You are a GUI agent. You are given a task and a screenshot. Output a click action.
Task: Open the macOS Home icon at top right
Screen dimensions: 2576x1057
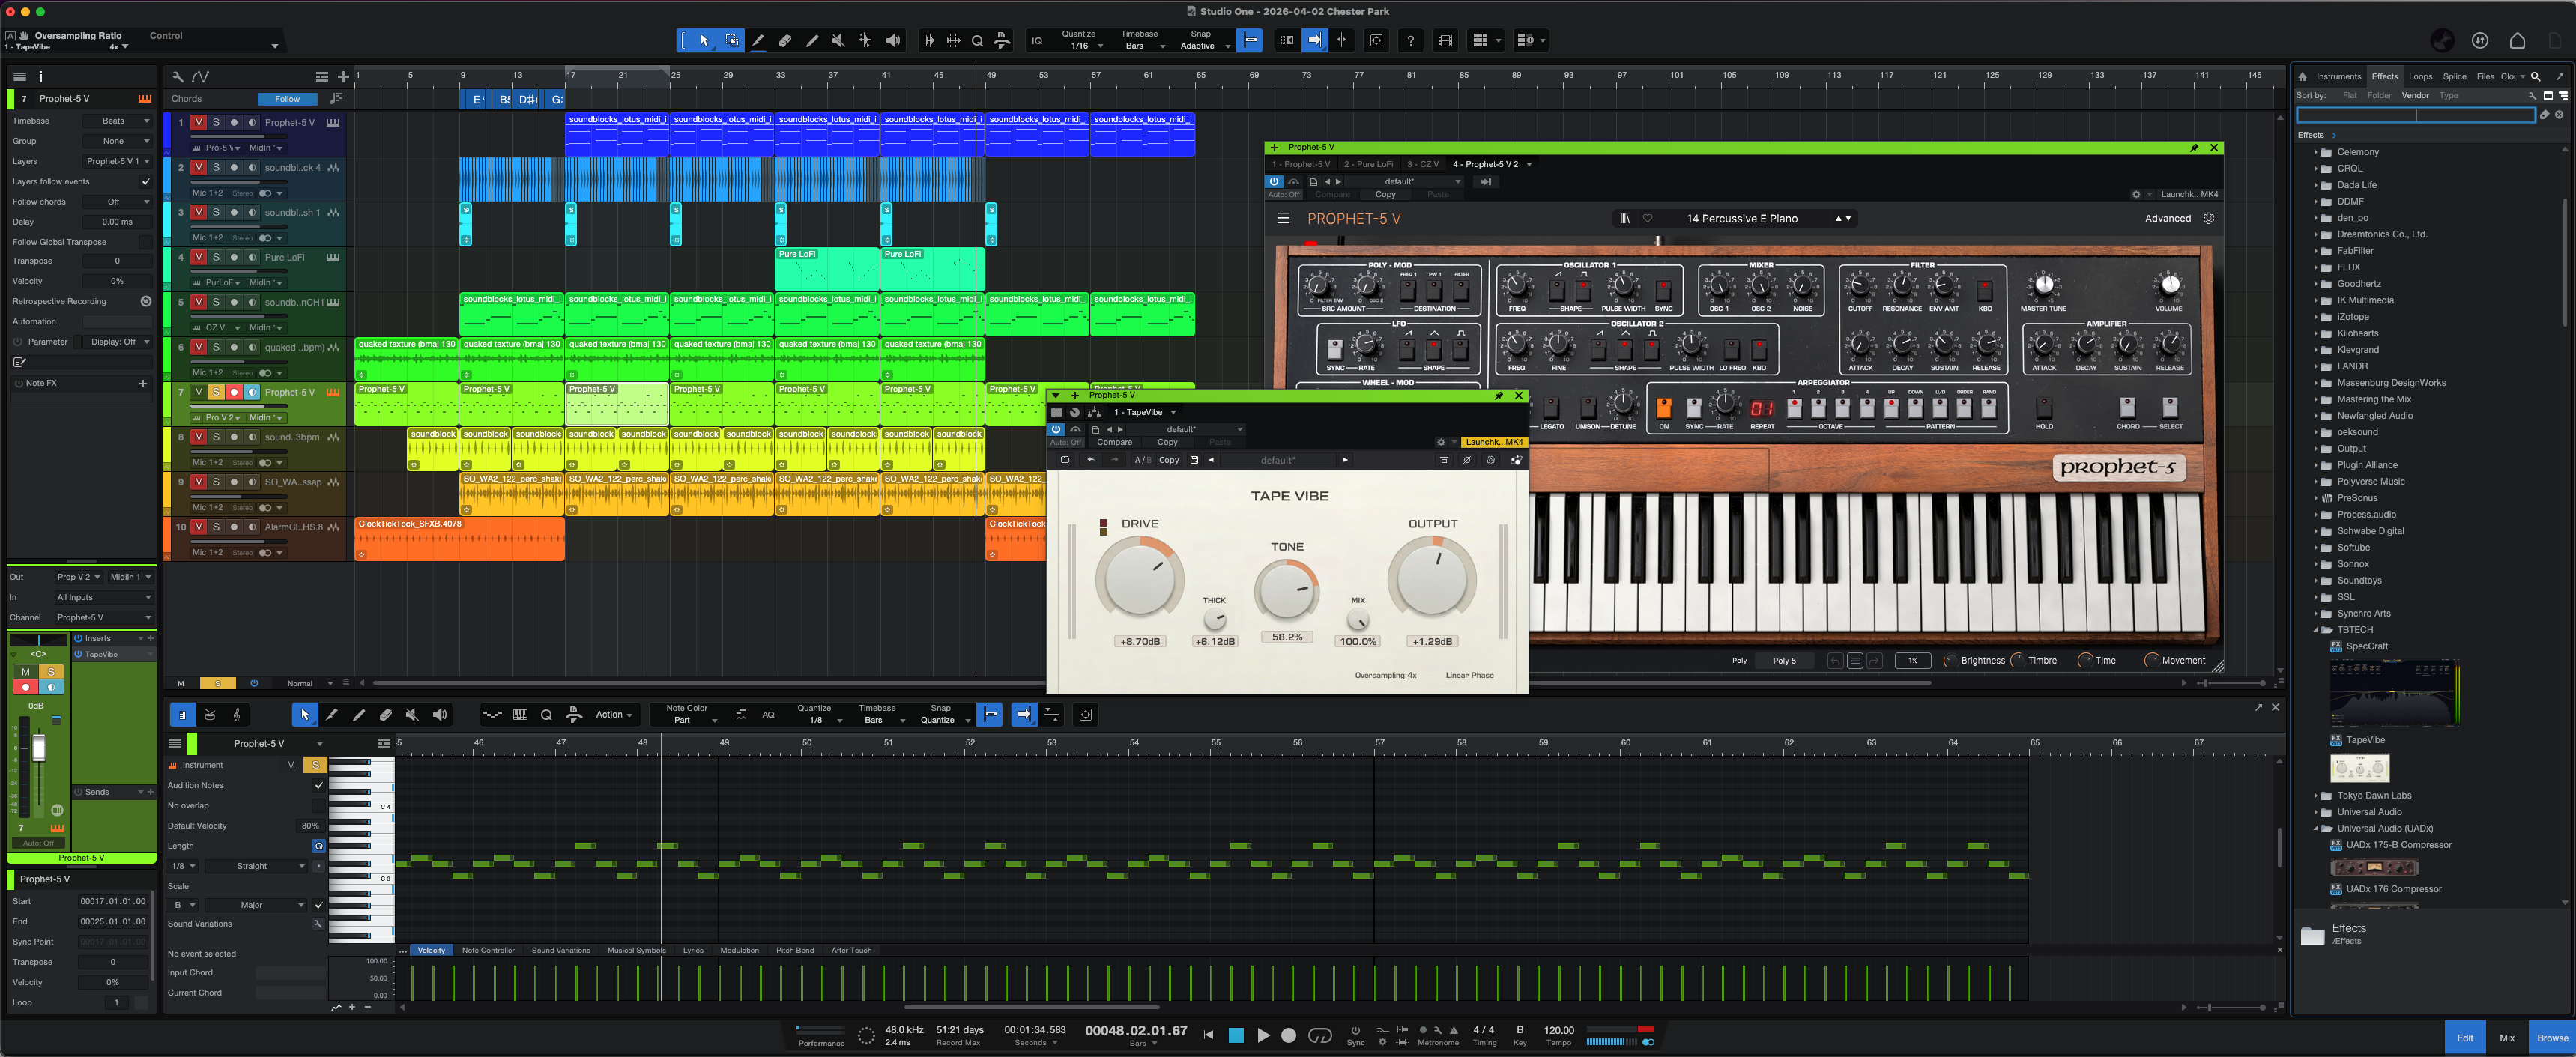[2517, 41]
